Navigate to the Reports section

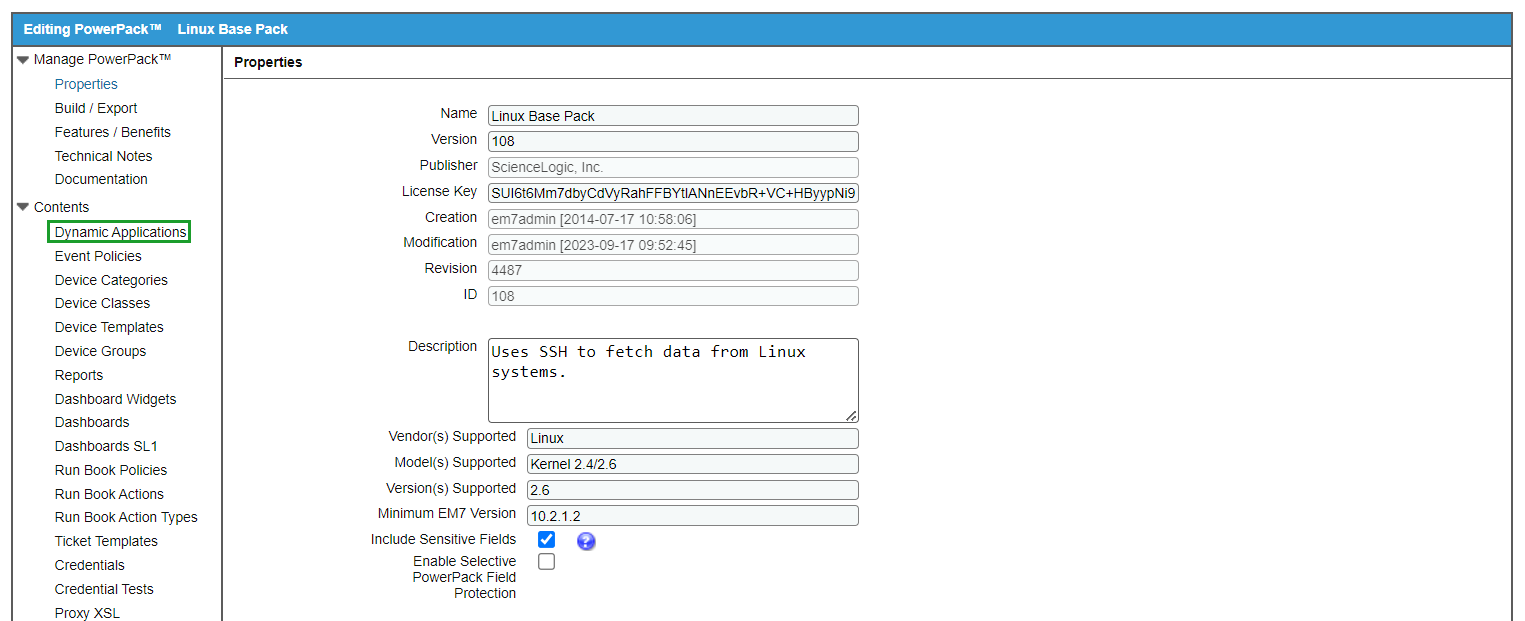point(79,374)
